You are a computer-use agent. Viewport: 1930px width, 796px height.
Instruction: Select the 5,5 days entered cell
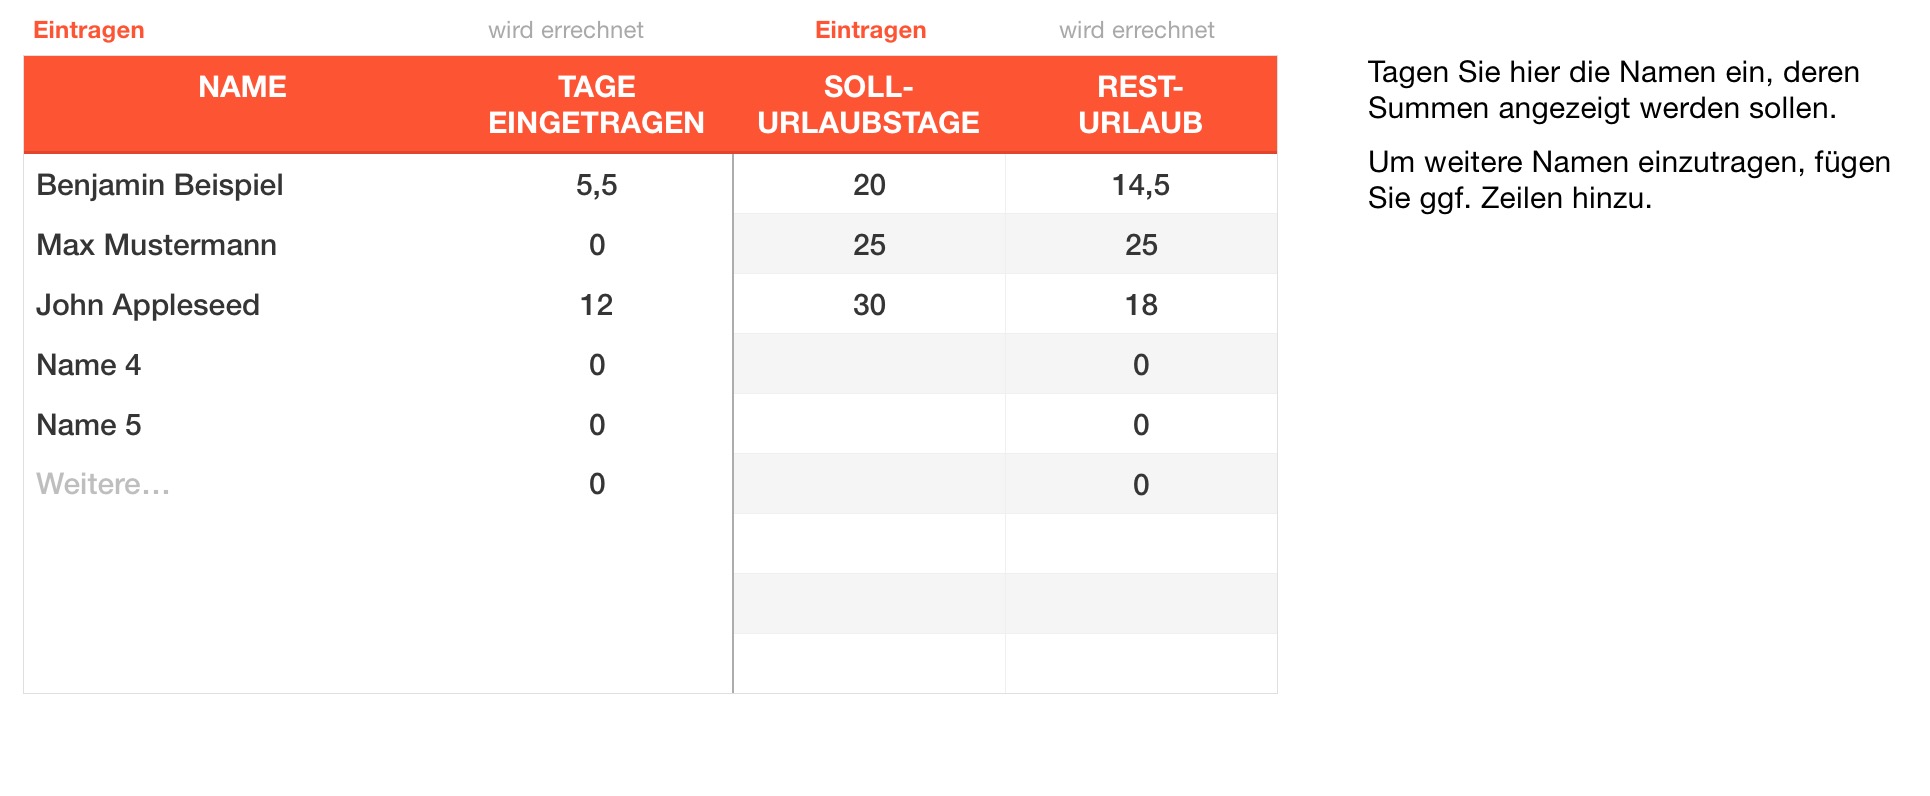(x=596, y=185)
